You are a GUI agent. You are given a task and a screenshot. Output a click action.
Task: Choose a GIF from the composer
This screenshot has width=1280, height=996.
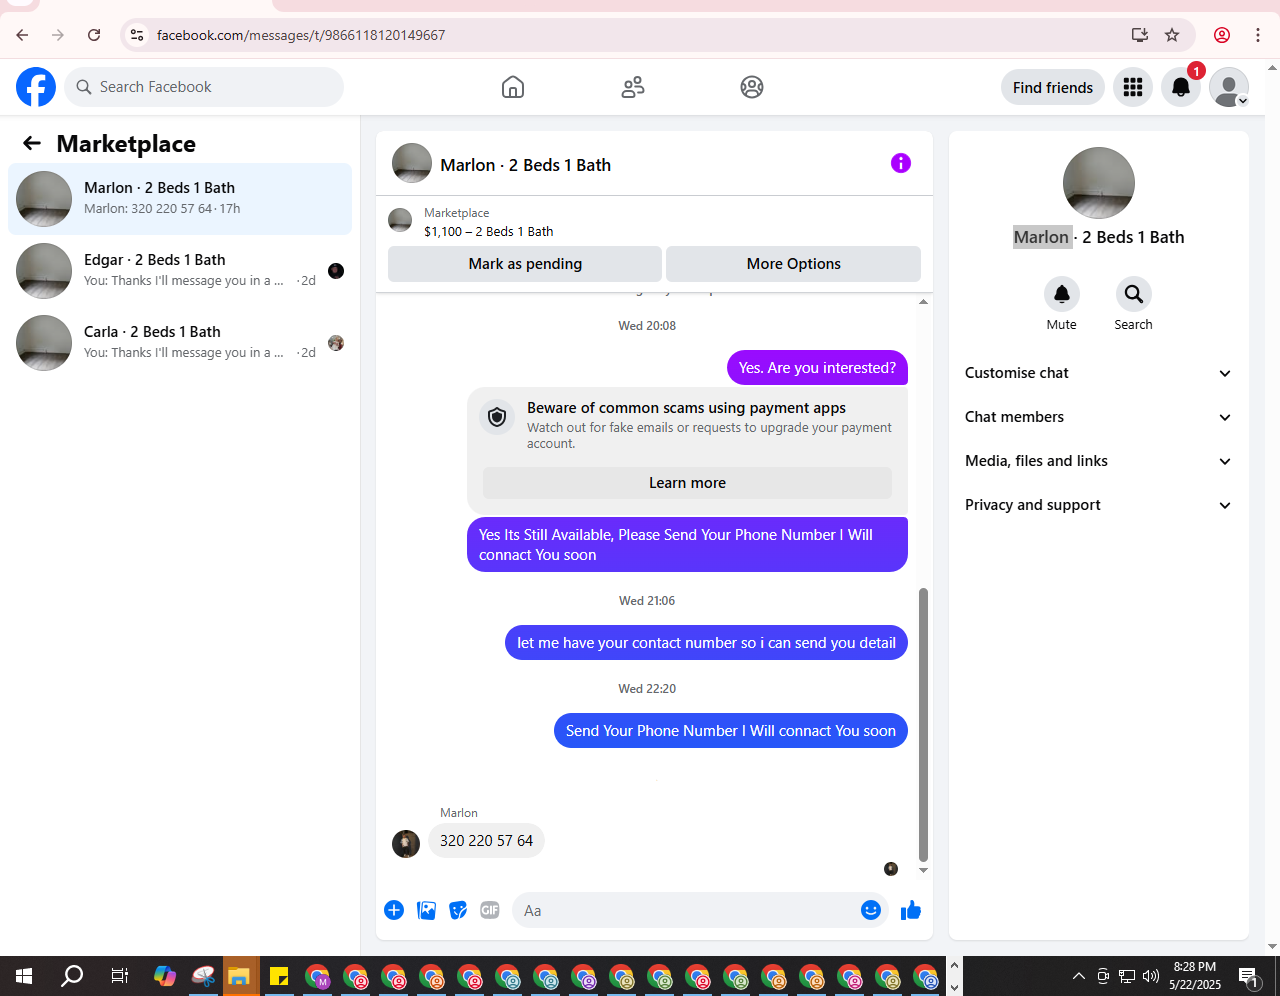click(490, 910)
